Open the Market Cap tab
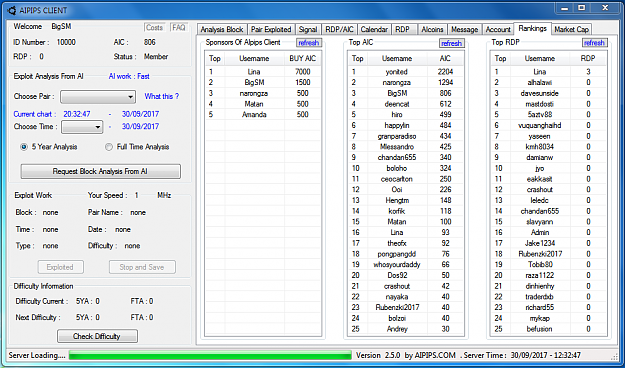 tap(571, 30)
